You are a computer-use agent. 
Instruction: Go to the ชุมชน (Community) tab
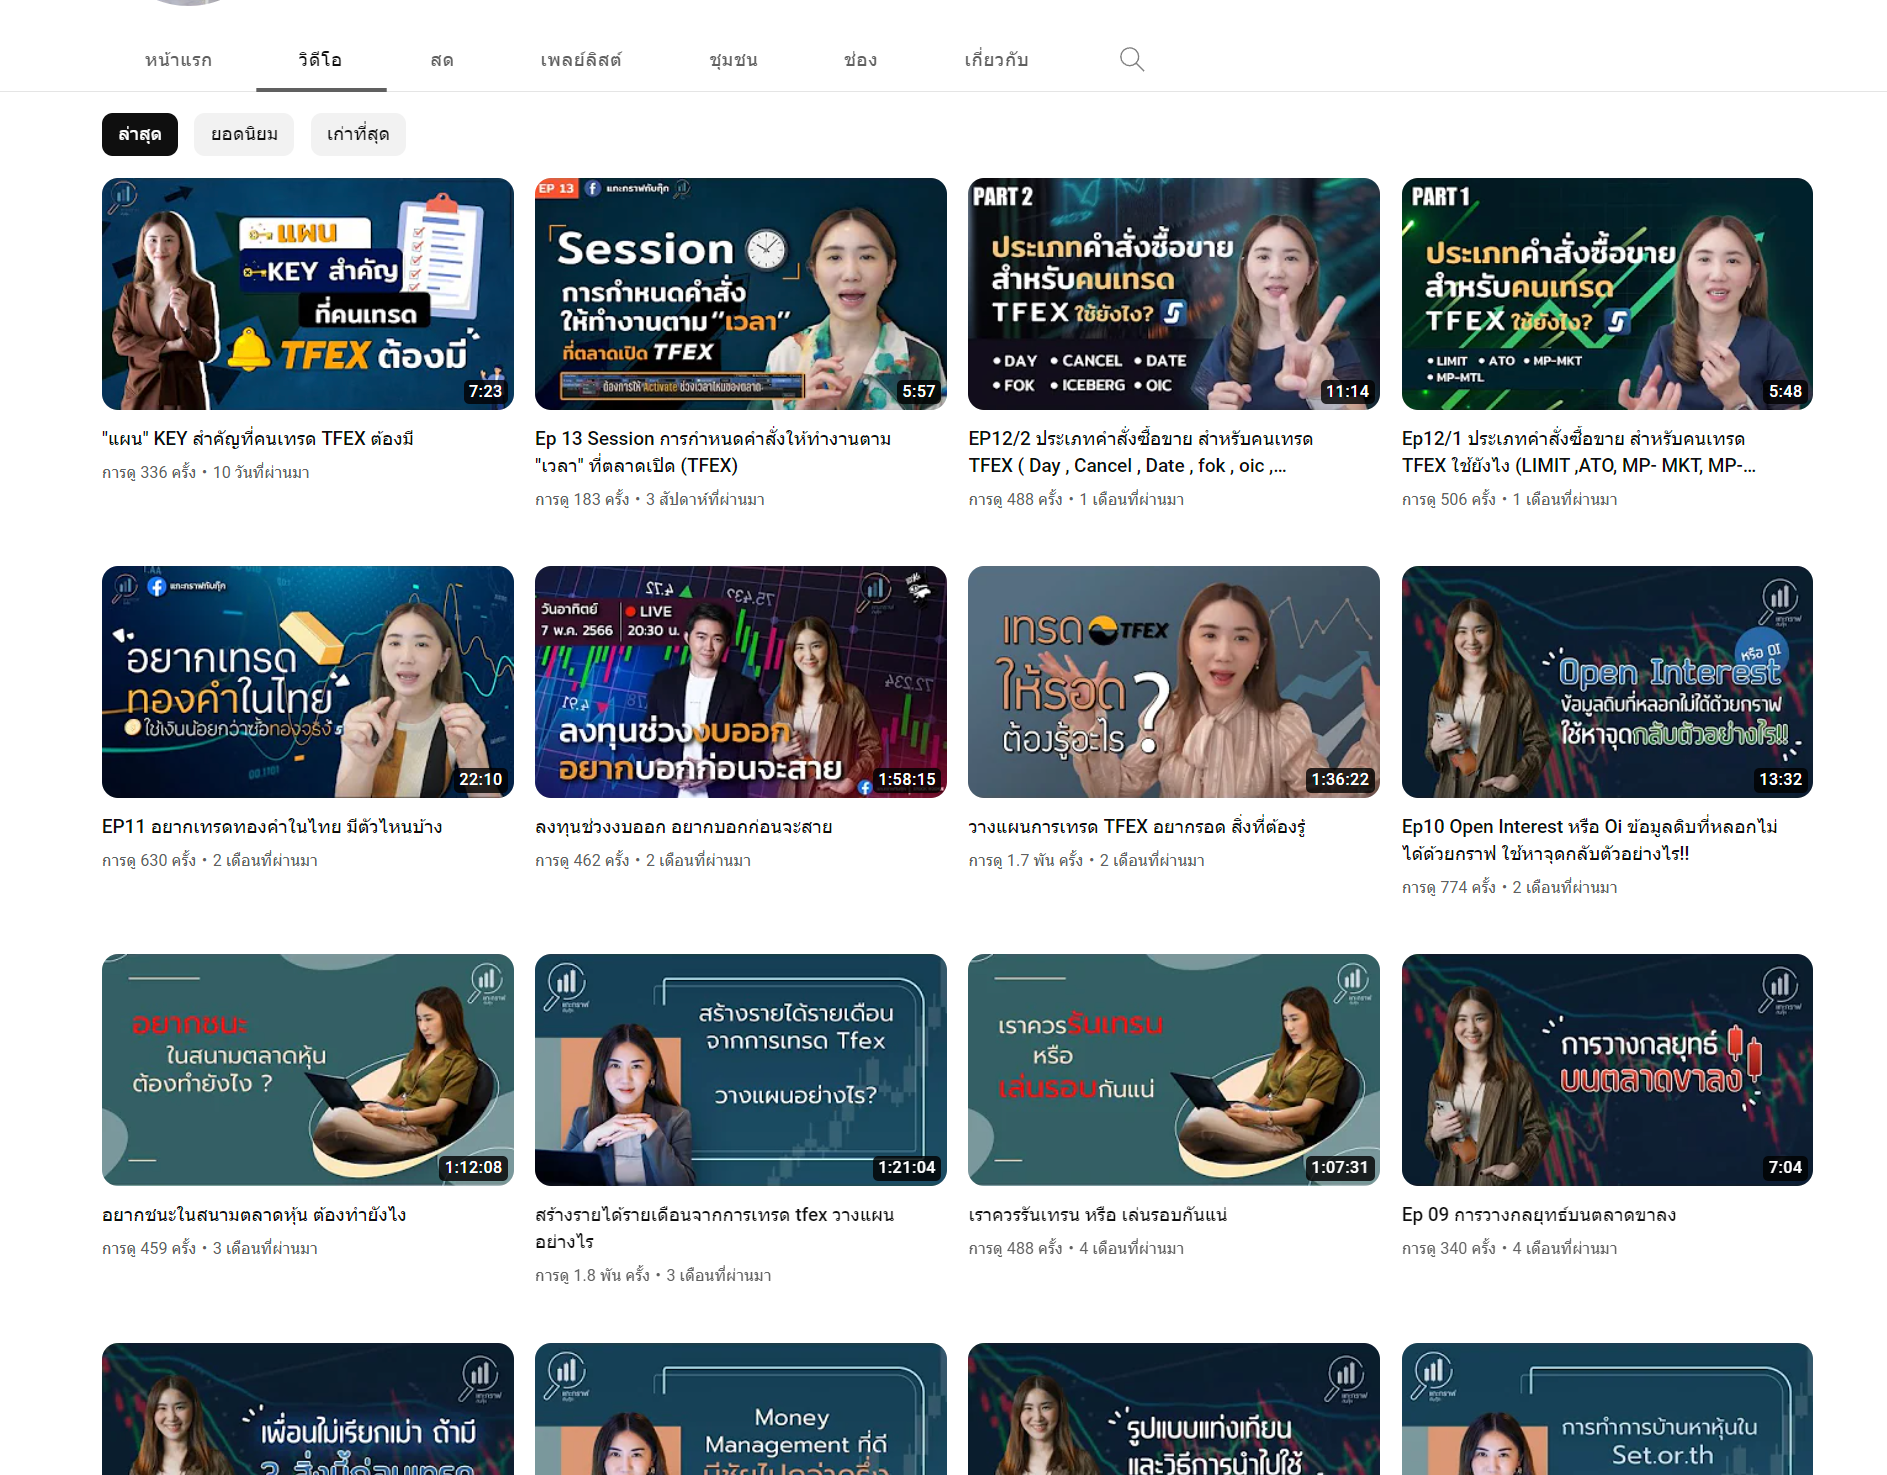[733, 60]
